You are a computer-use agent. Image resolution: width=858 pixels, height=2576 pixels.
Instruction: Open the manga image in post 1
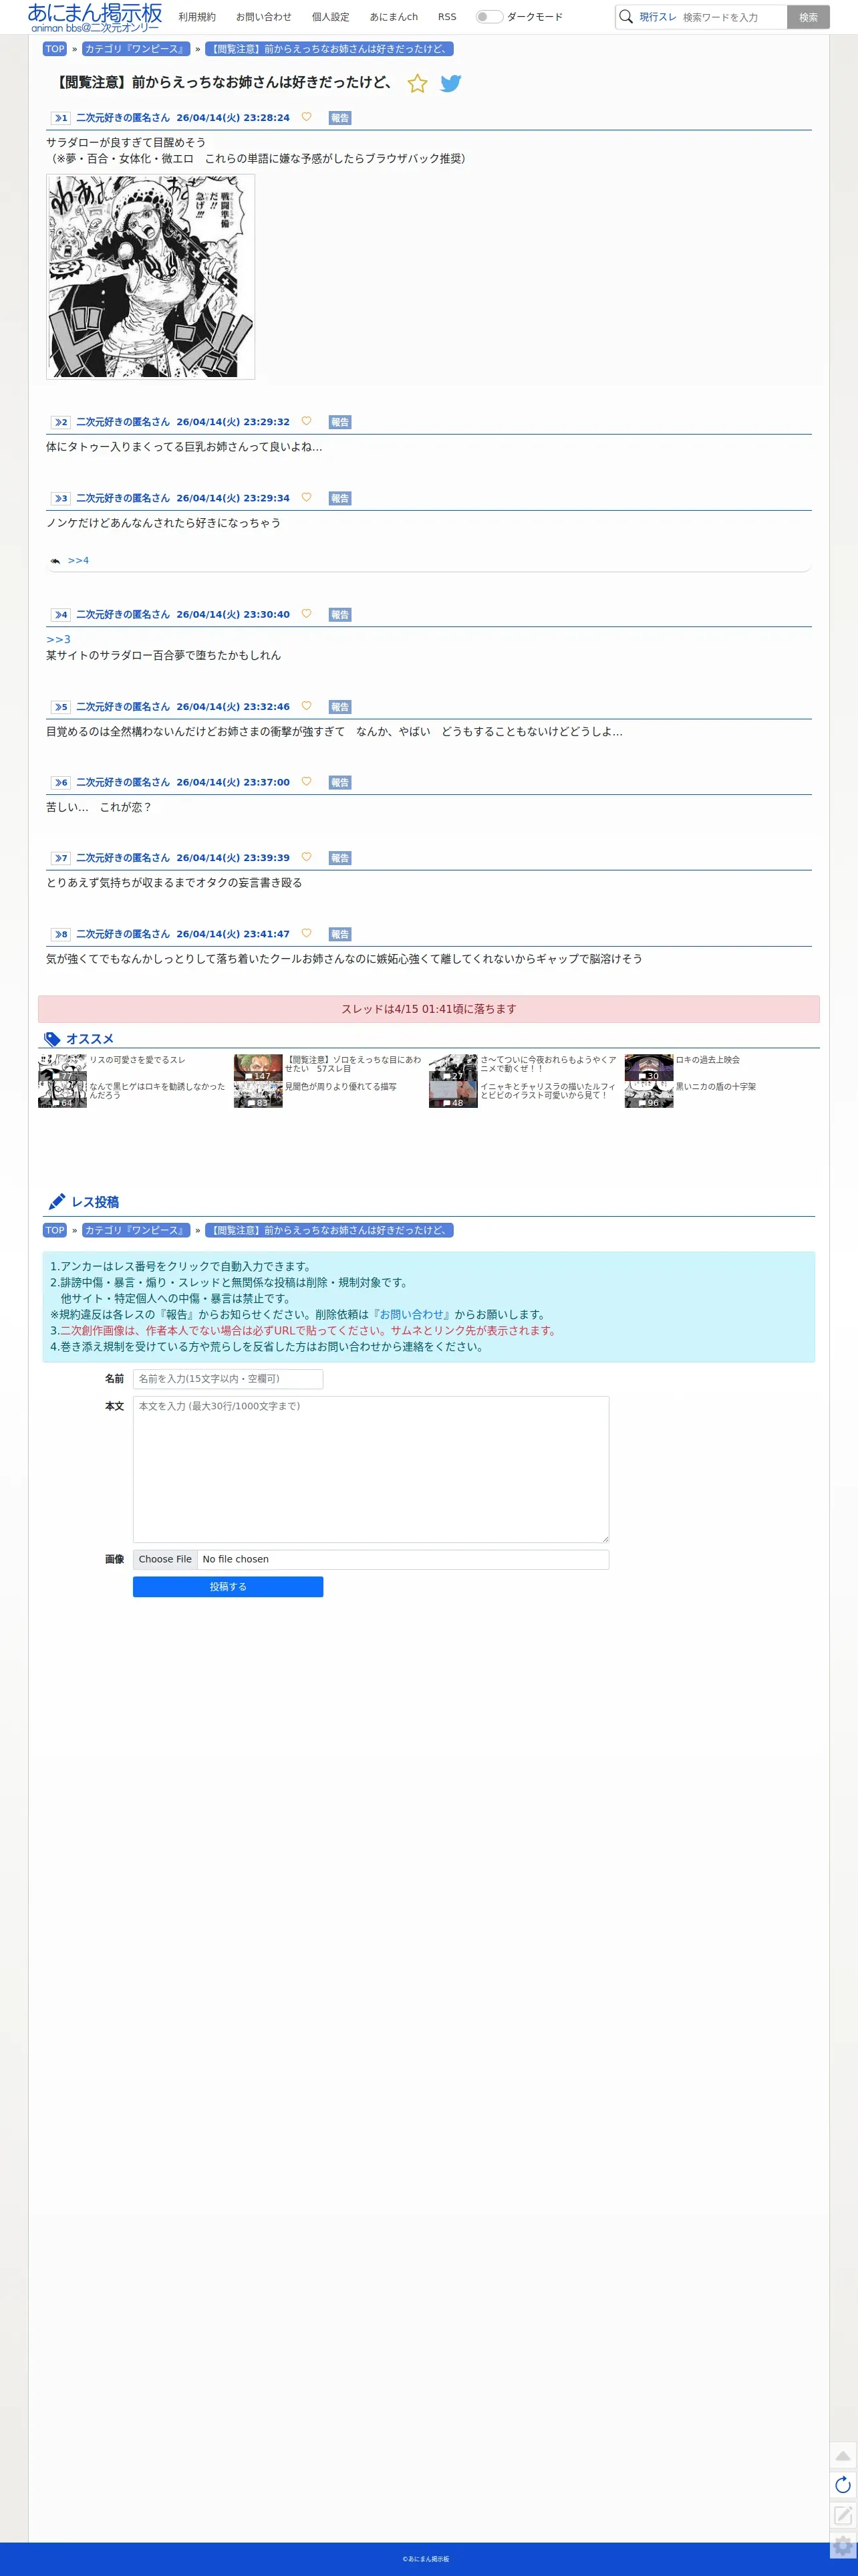(x=150, y=277)
